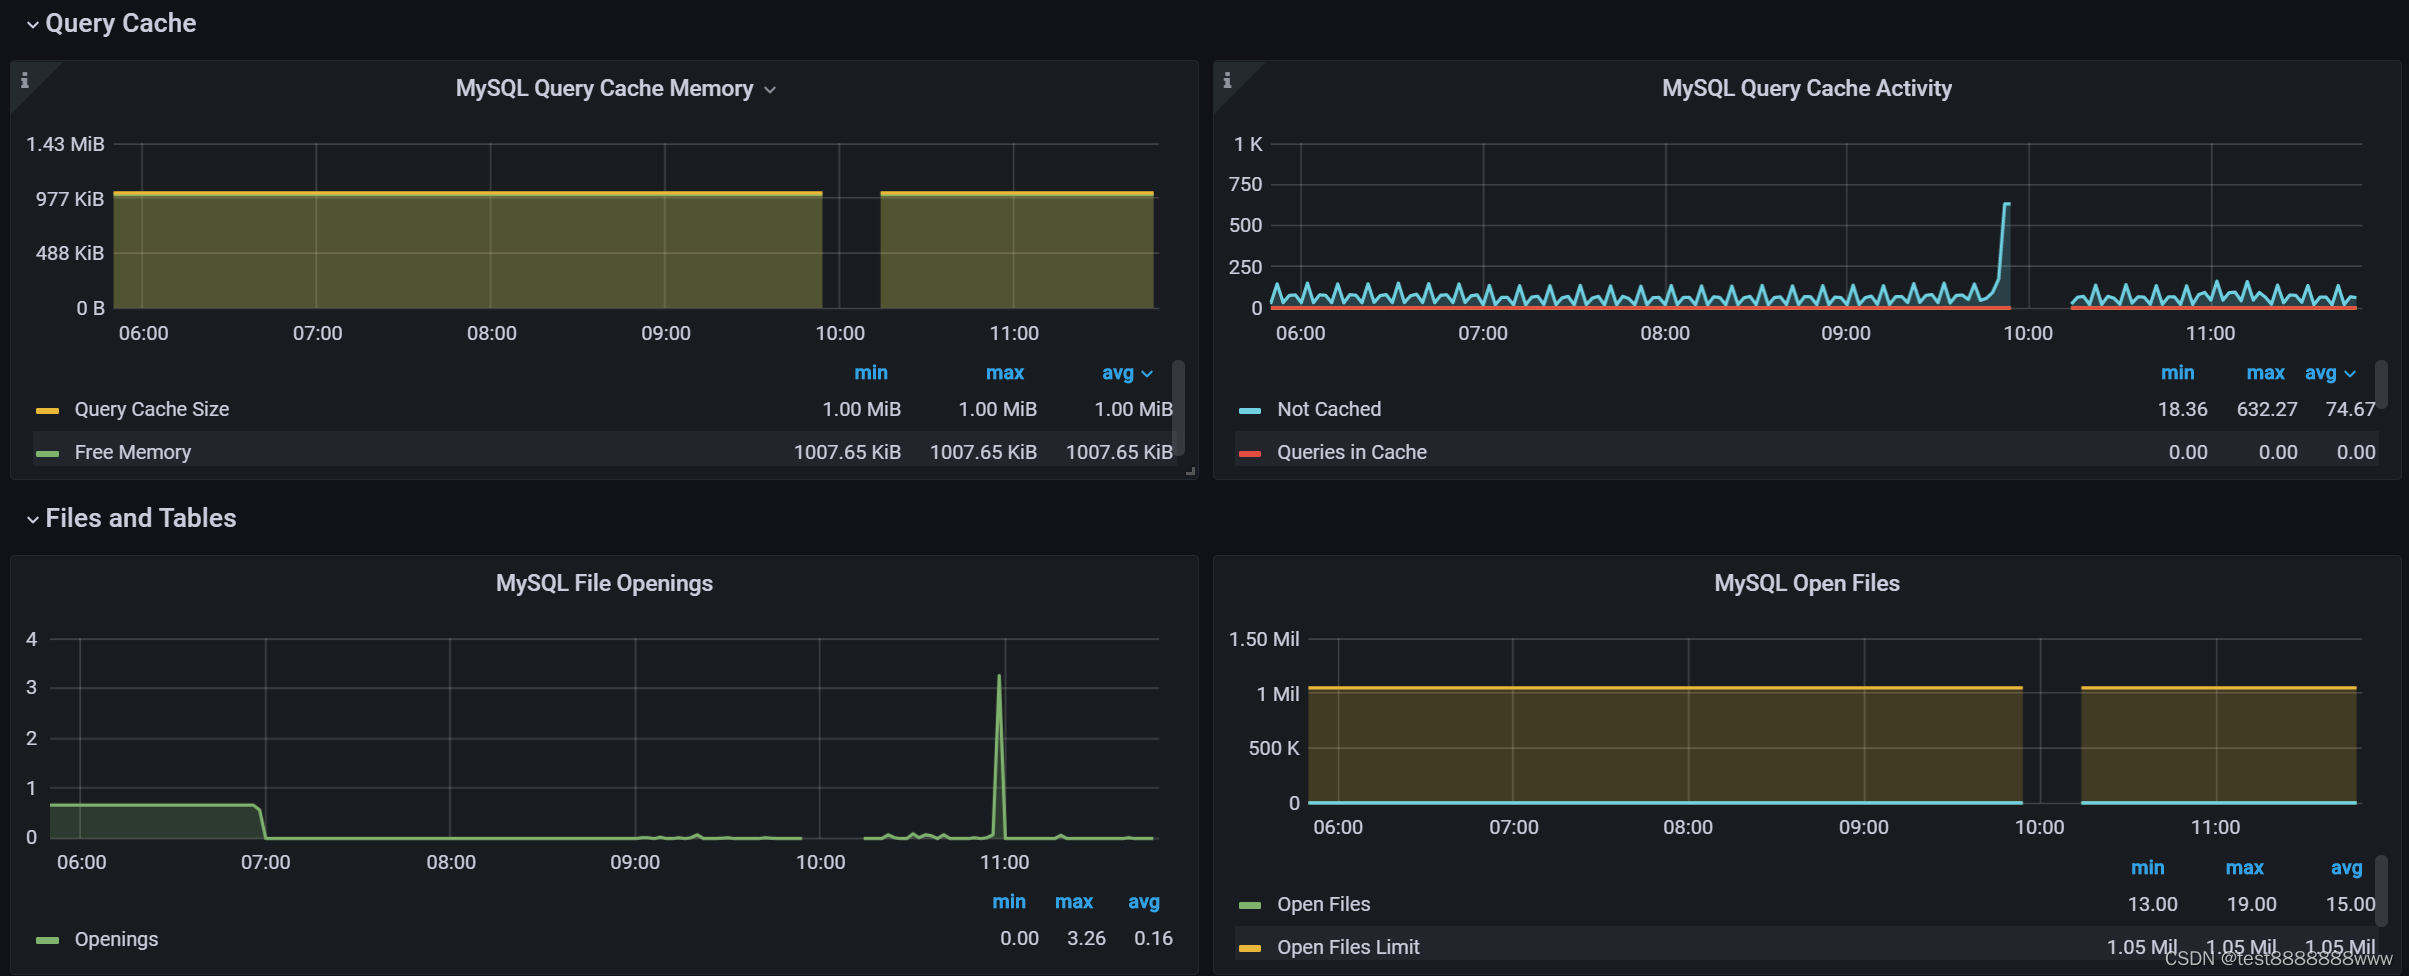Sort Open Files legend by avg
This screenshot has height=976, width=2409.
point(2346,868)
